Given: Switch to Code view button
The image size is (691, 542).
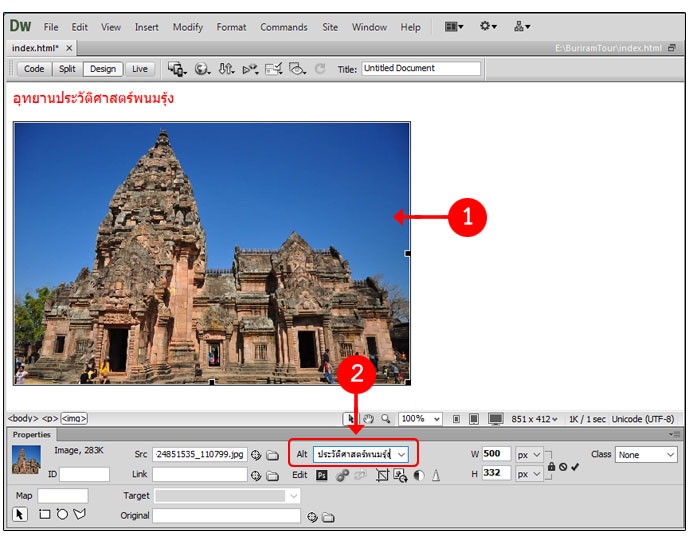Looking at the screenshot, I should tap(34, 69).
